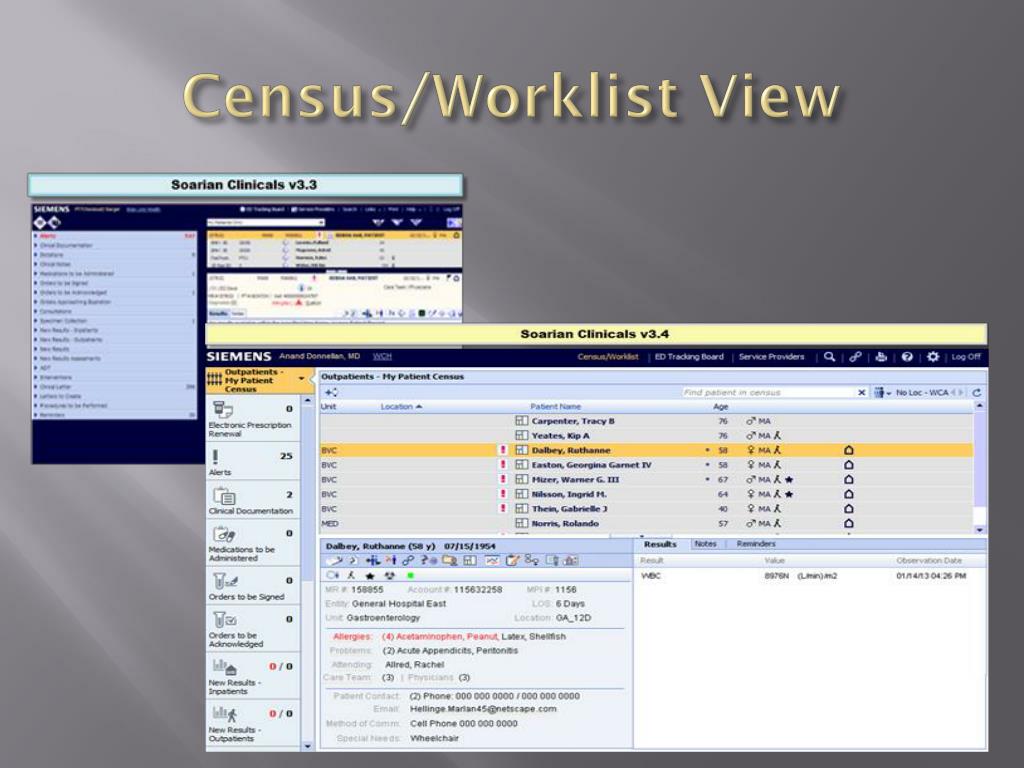Select patient Yeates, Kip A
1024x768 pixels.
pos(560,436)
